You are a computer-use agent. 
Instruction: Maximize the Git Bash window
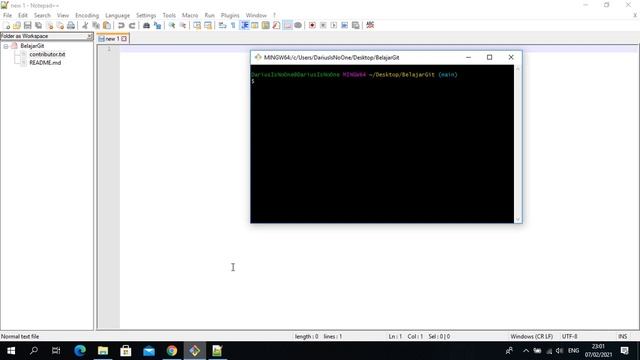[489, 57]
